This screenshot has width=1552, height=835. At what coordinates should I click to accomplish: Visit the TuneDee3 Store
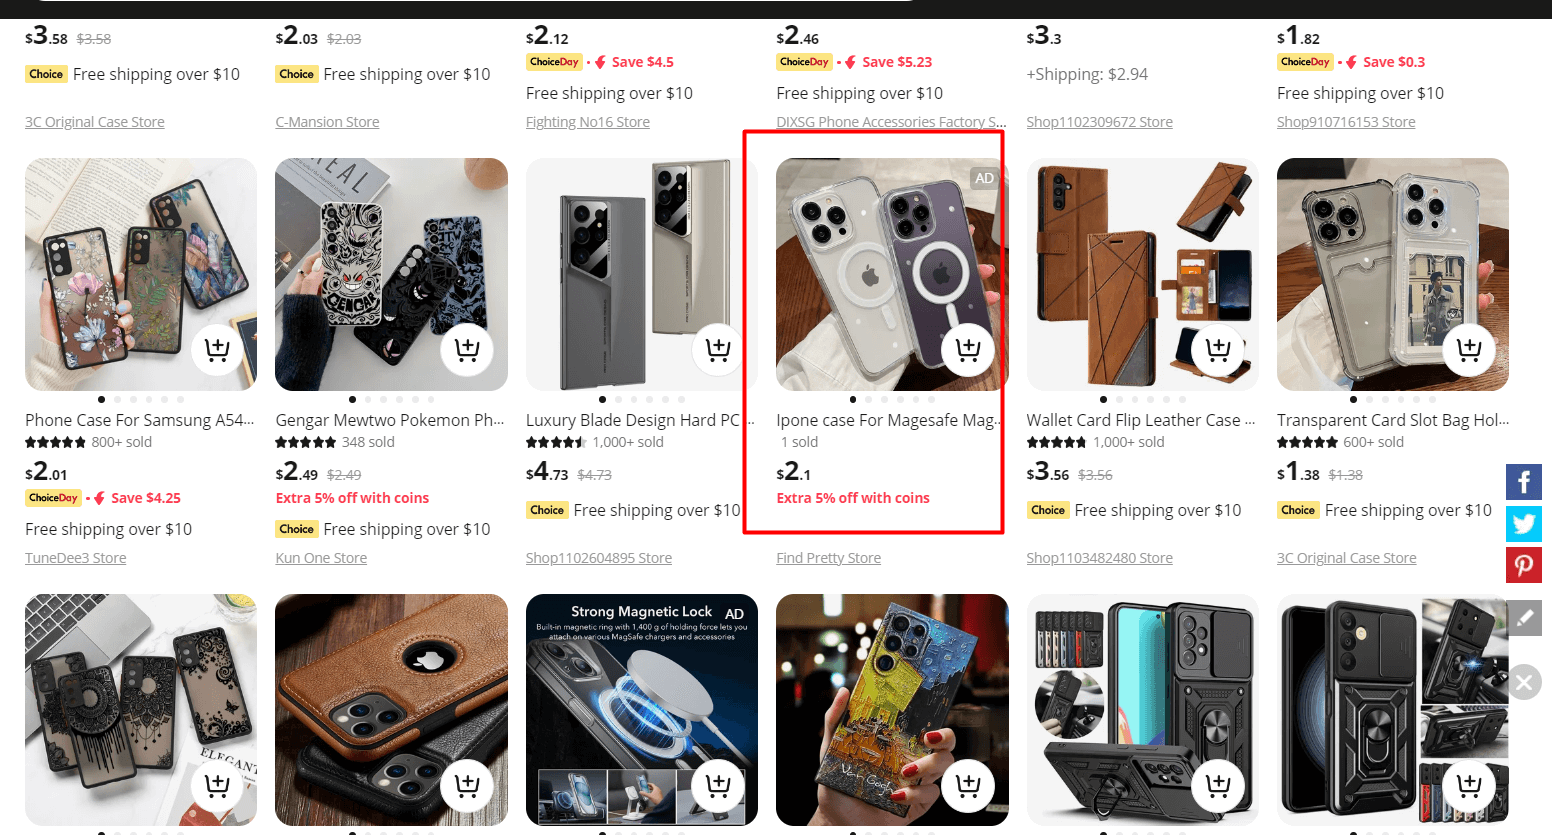pos(74,557)
